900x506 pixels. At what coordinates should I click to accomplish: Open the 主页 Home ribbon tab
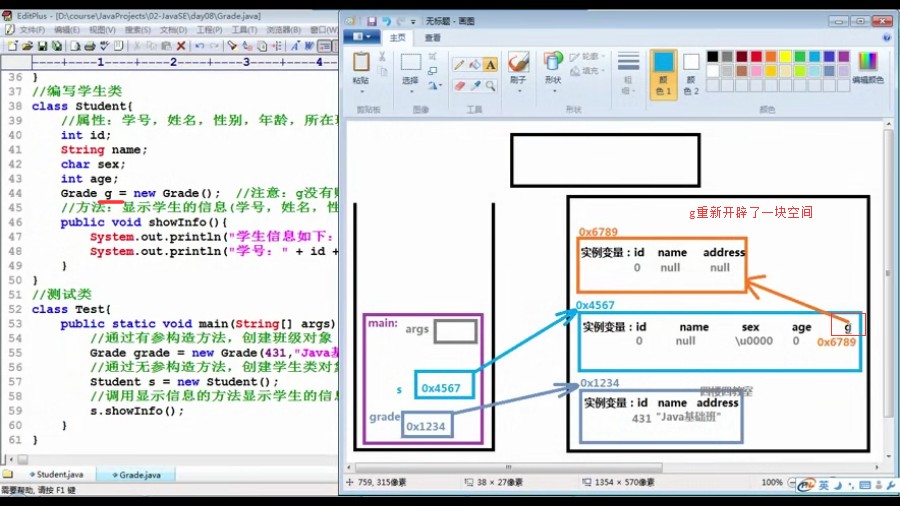coord(397,38)
